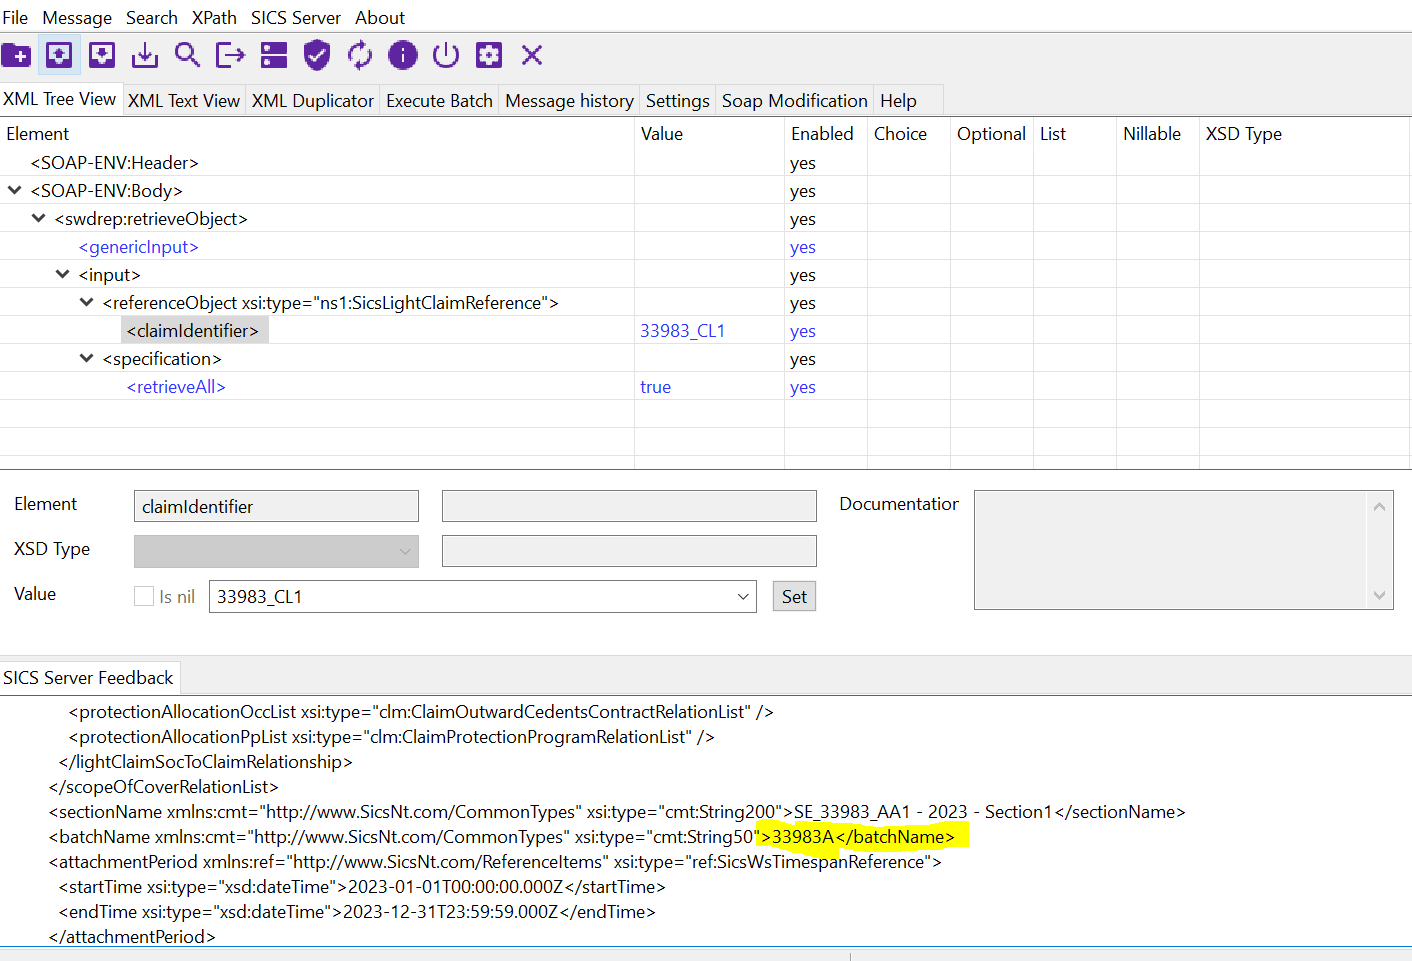
Task: Click the Element name field containing claimIdentifier
Action: (276, 506)
